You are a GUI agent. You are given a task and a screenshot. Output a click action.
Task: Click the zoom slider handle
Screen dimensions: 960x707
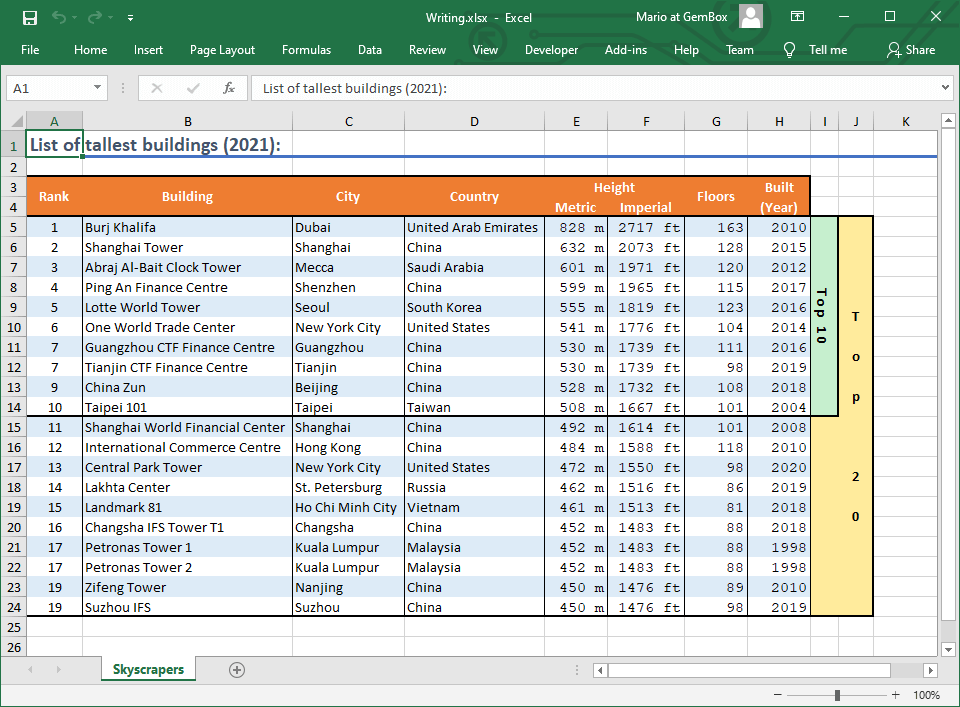(x=837, y=695)
